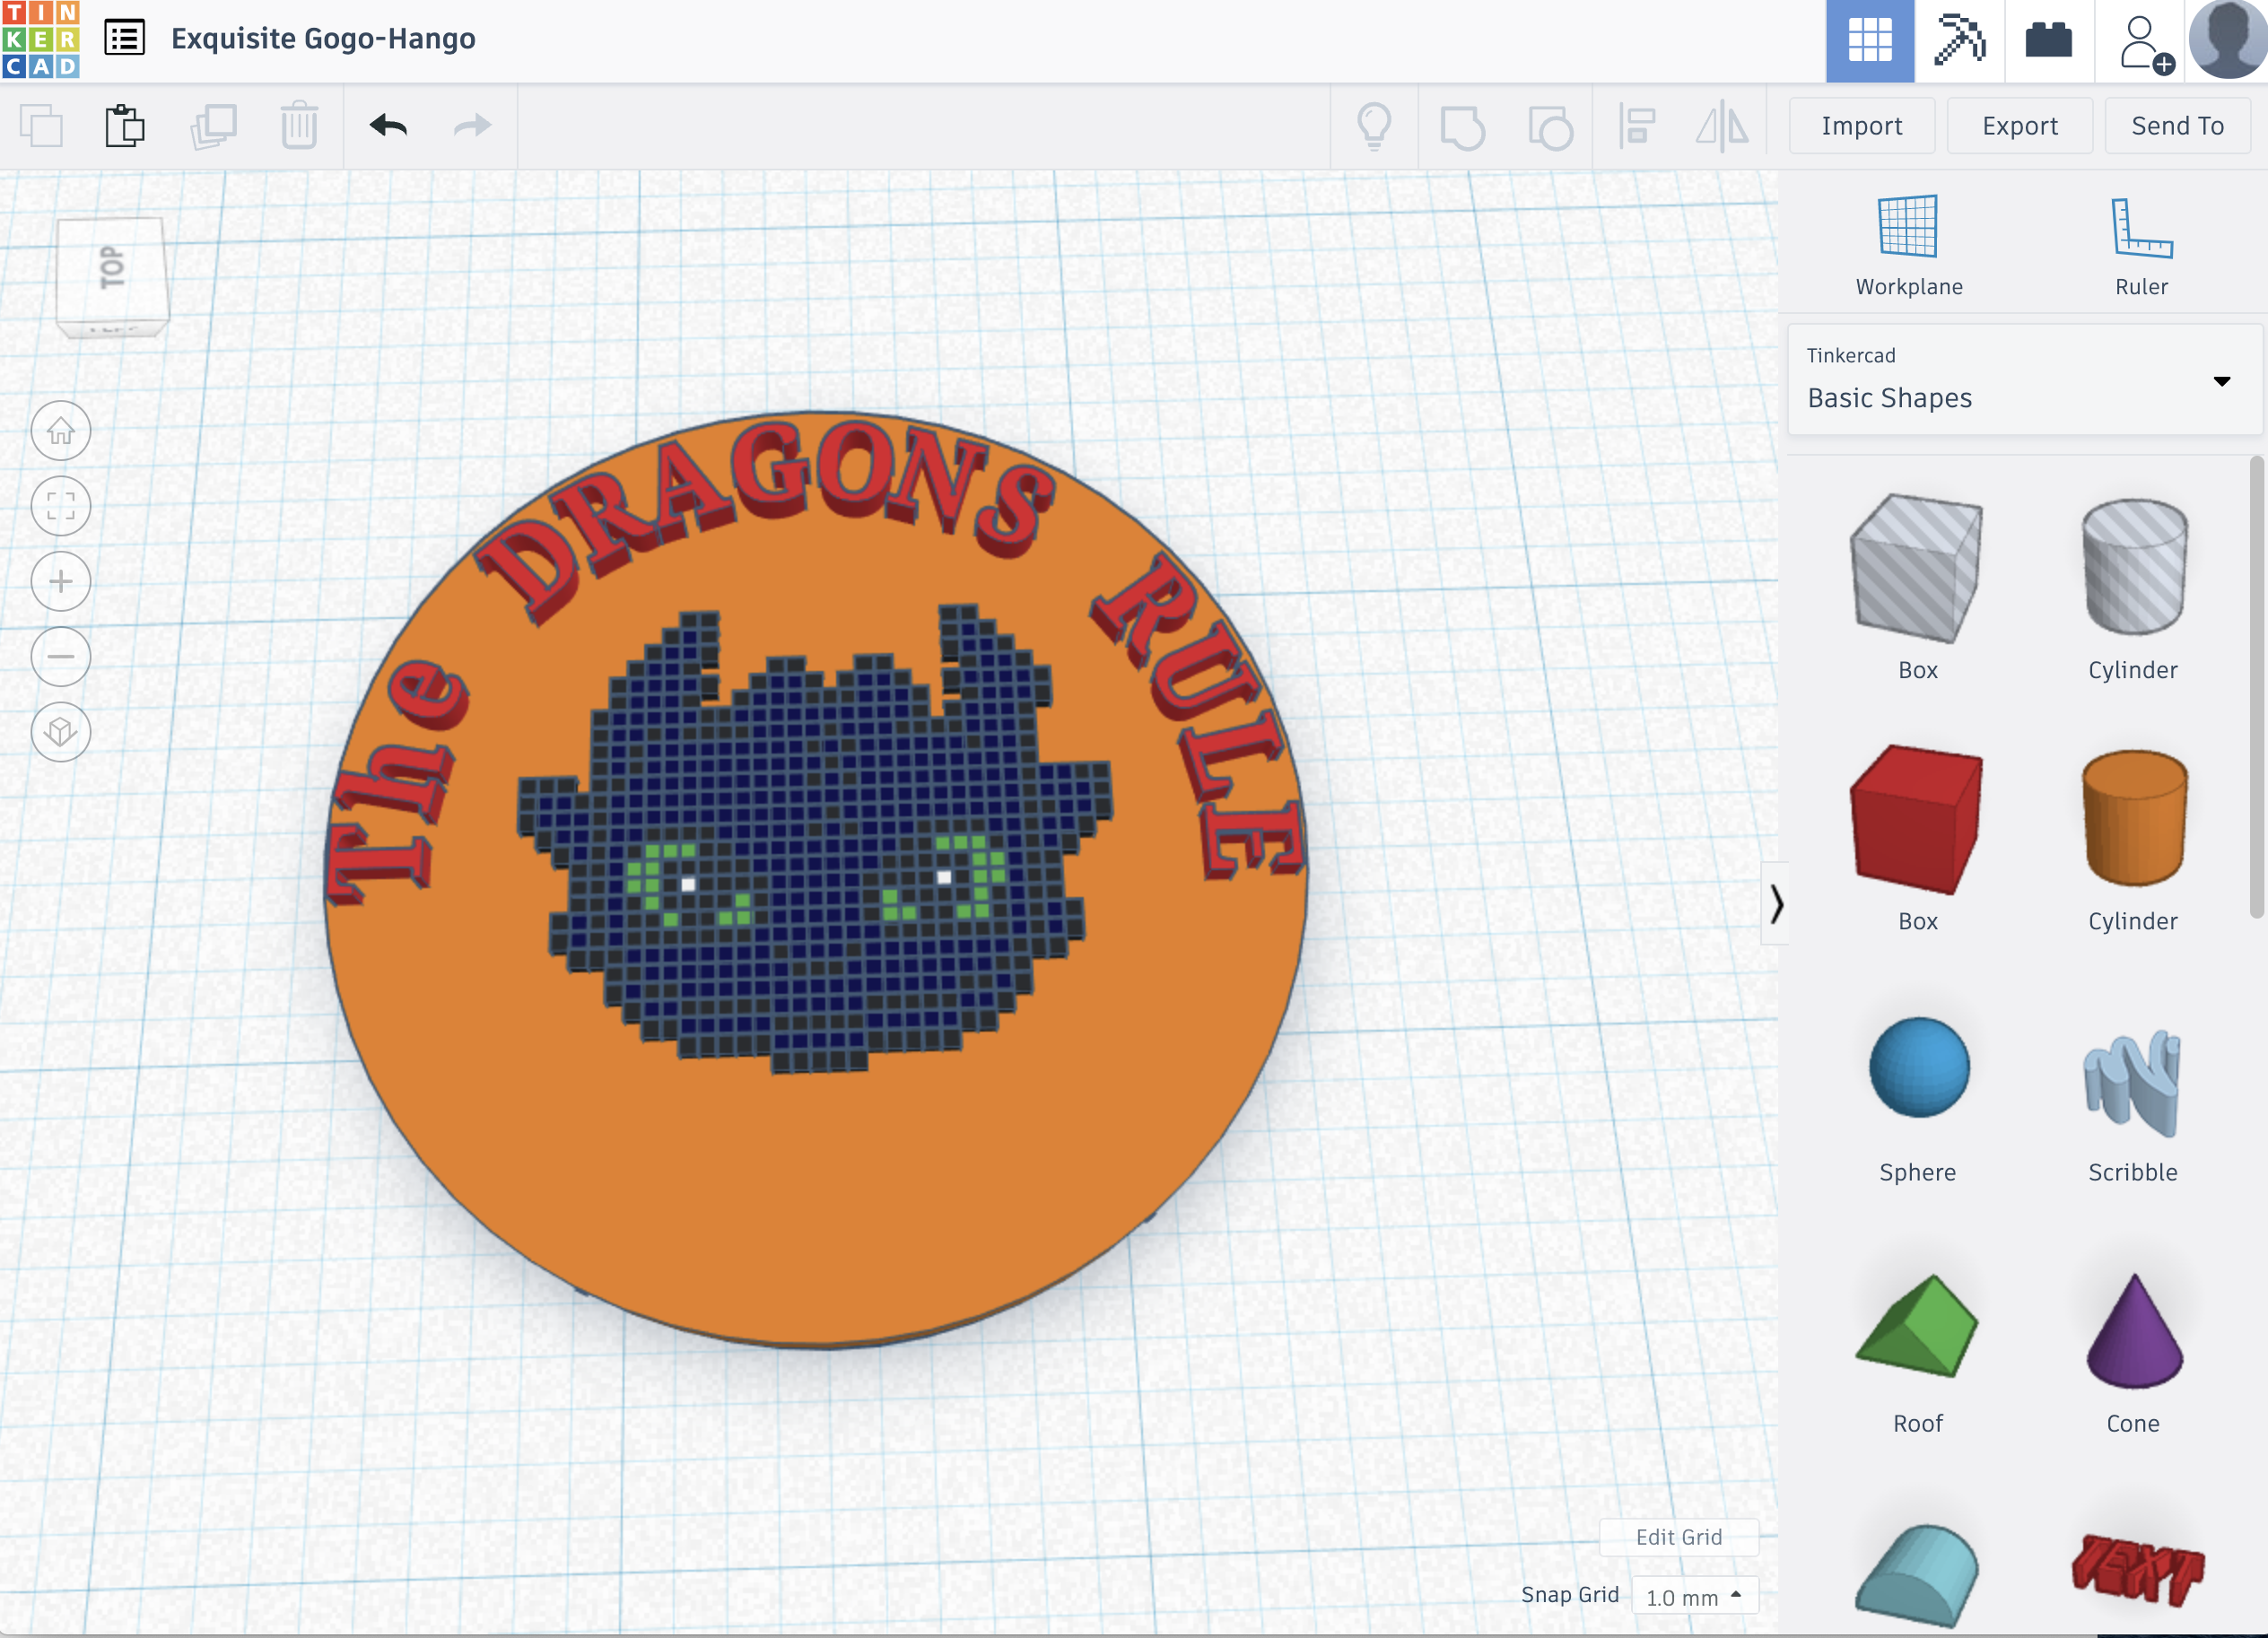Select the Ruler tool
Screen dimensions: 2268x1638
[x=2141, y=245]
